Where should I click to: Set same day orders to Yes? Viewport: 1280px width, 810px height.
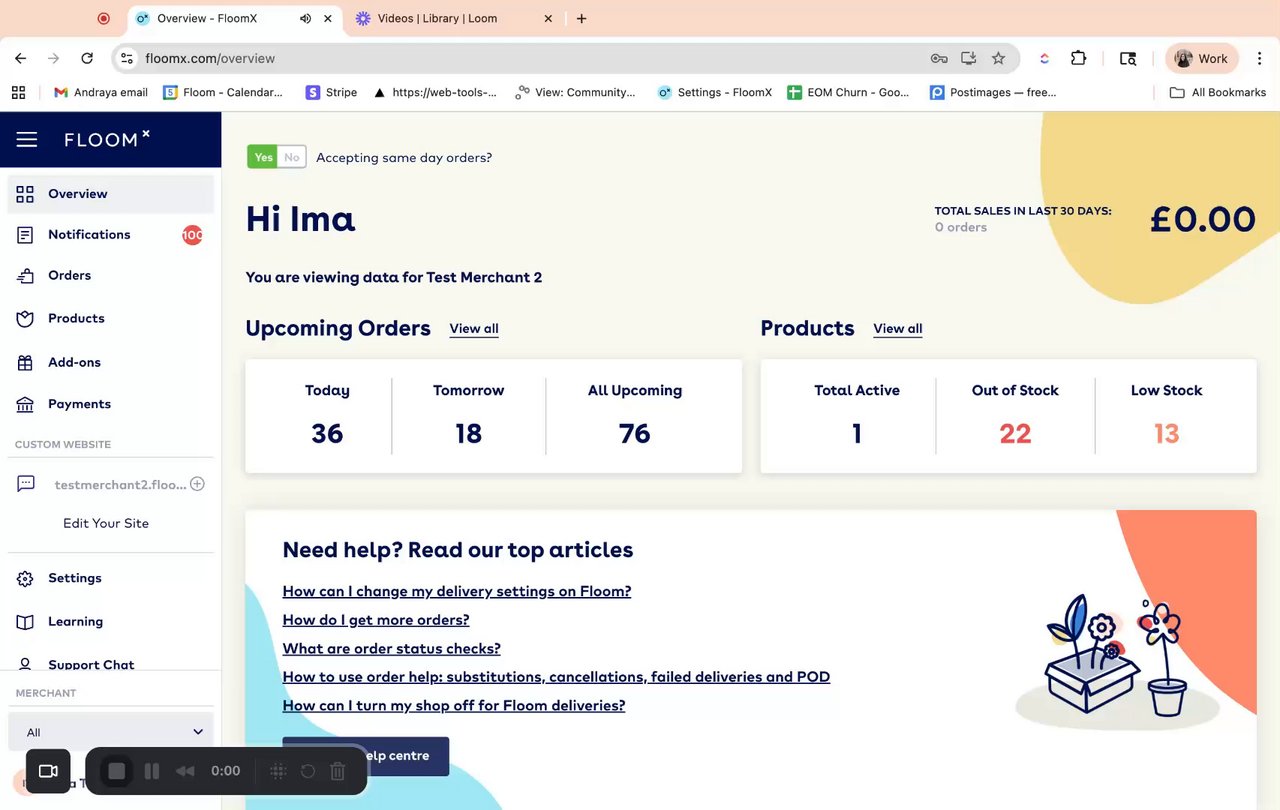[263, 157]
